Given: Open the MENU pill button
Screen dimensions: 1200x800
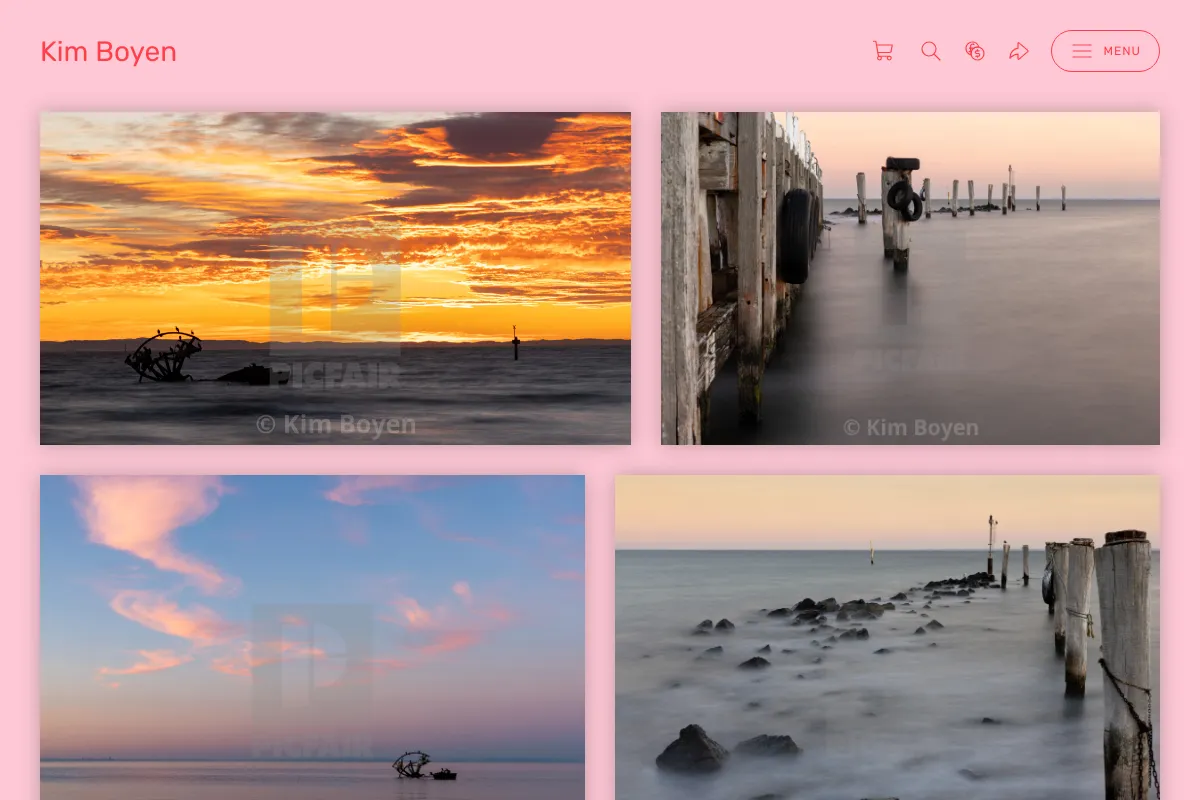Looking at the screenshot, I should (x=1105, y=51).
